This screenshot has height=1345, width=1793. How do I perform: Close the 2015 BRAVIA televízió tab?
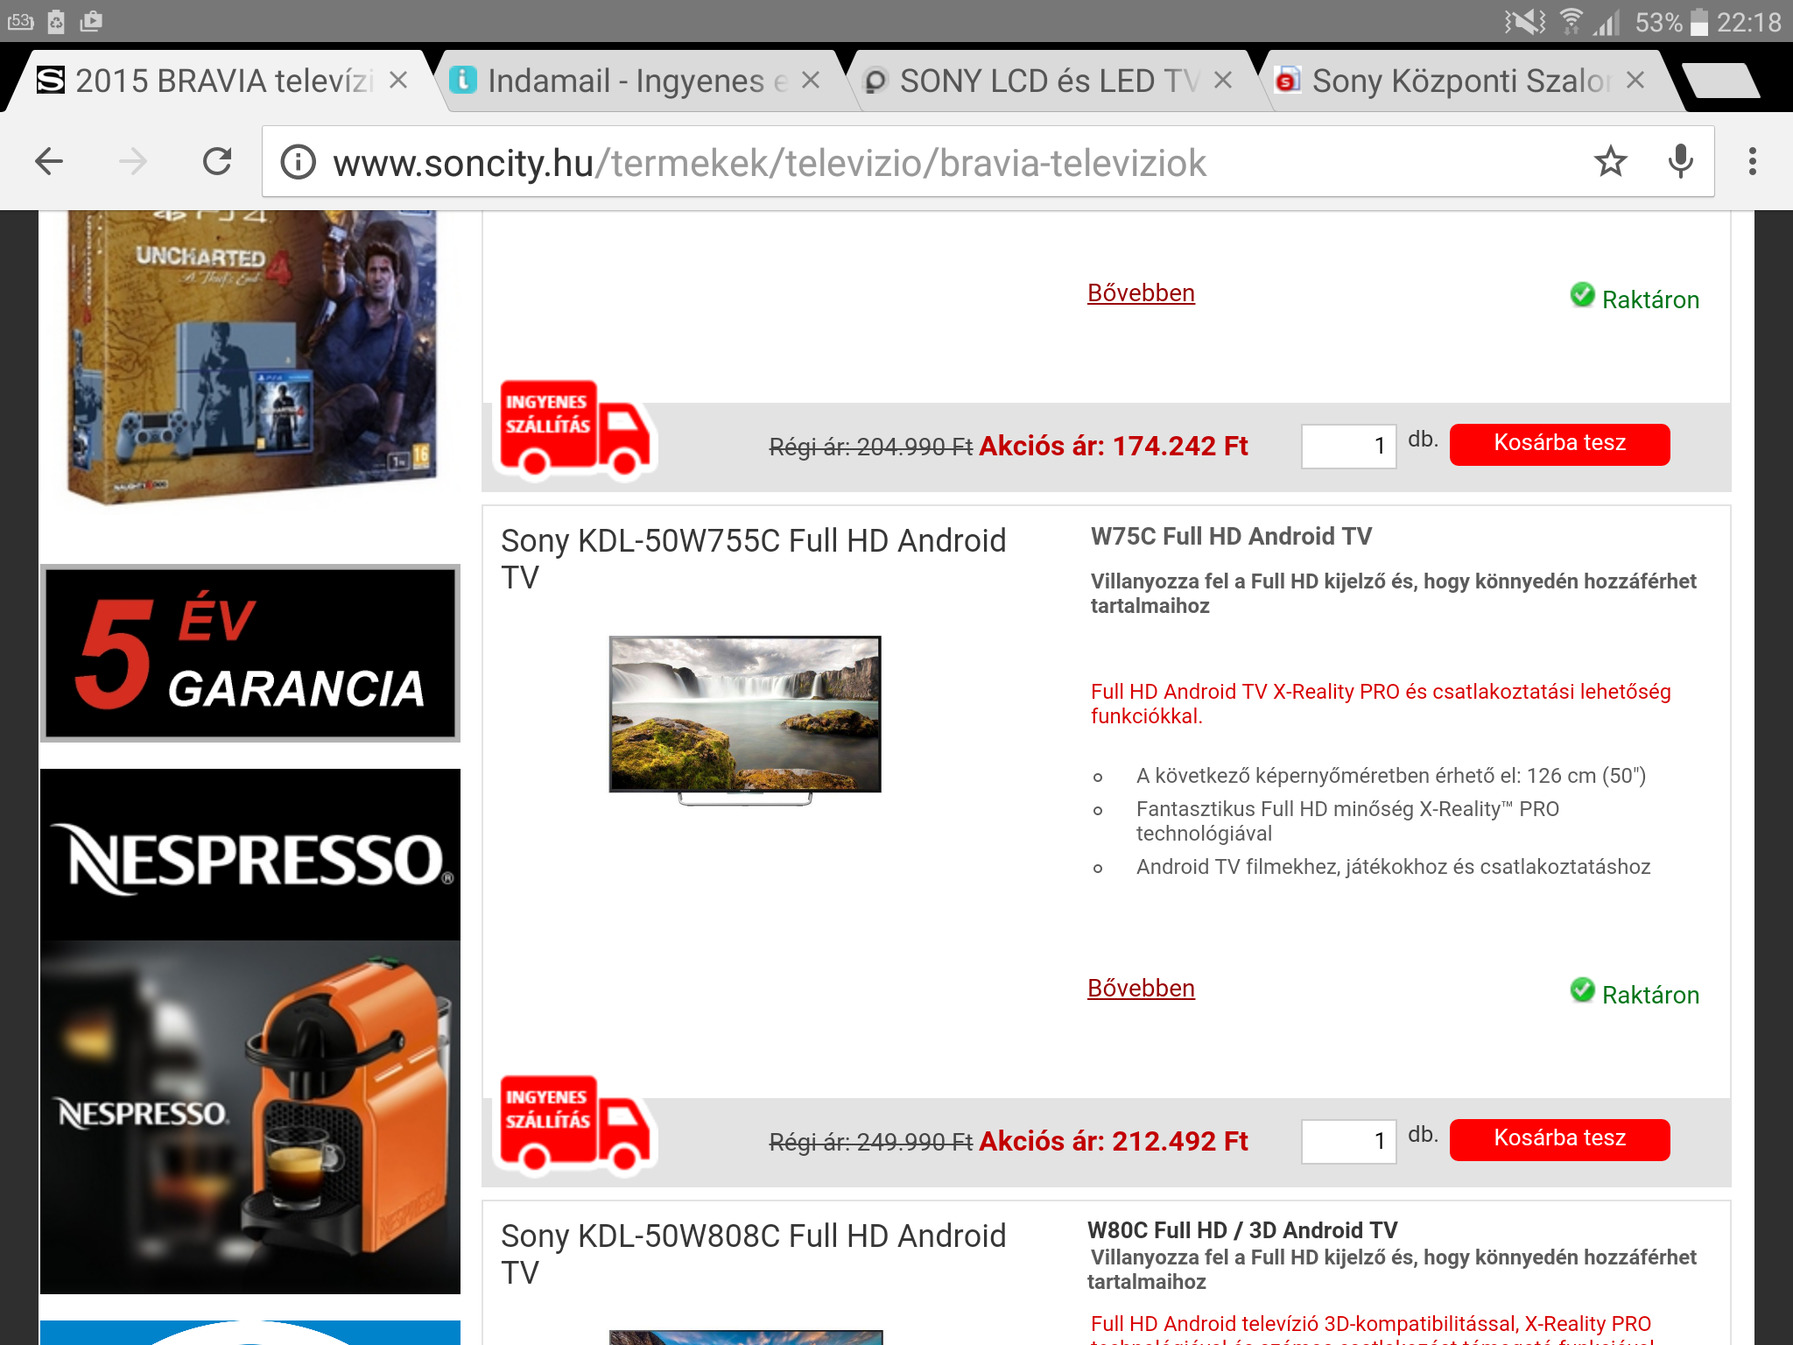(398, 80)
